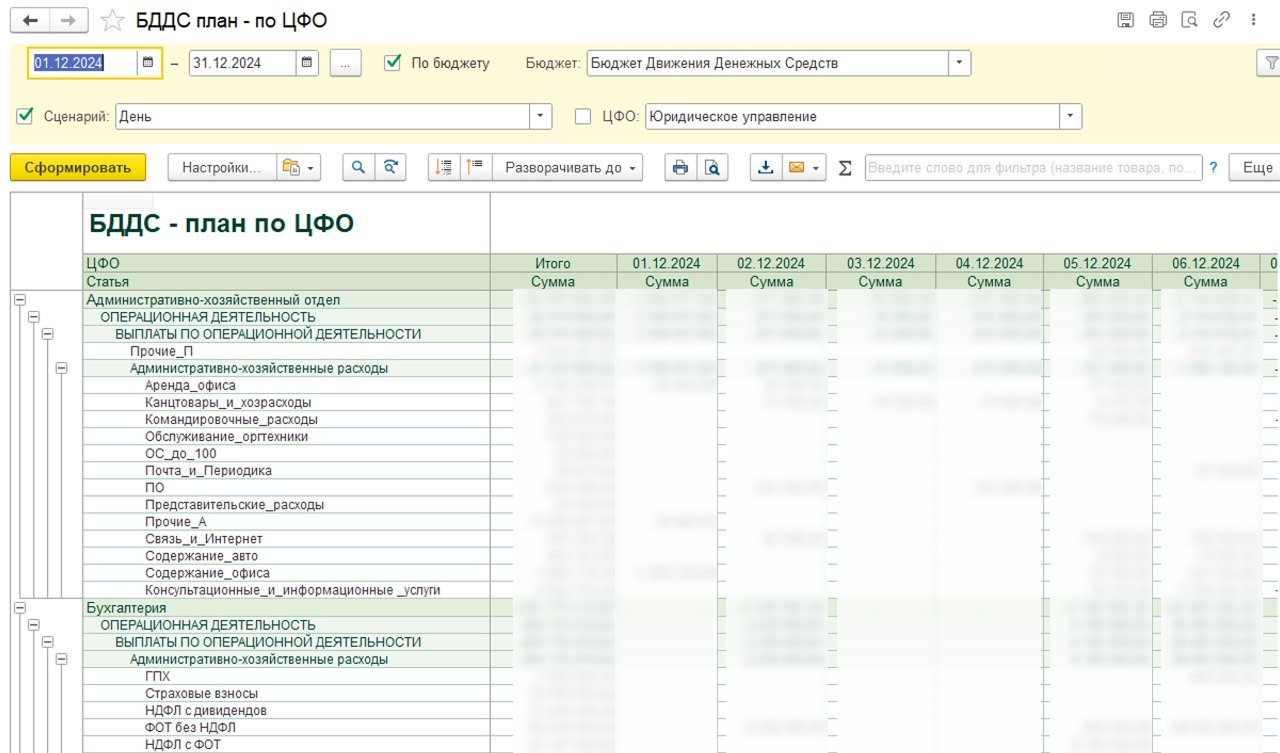The height and width of the screenshot is (753, 1280).
Task: Toggle the "Сценарий" checkbox
Action: pyautogui.click(x=25, y=116)
